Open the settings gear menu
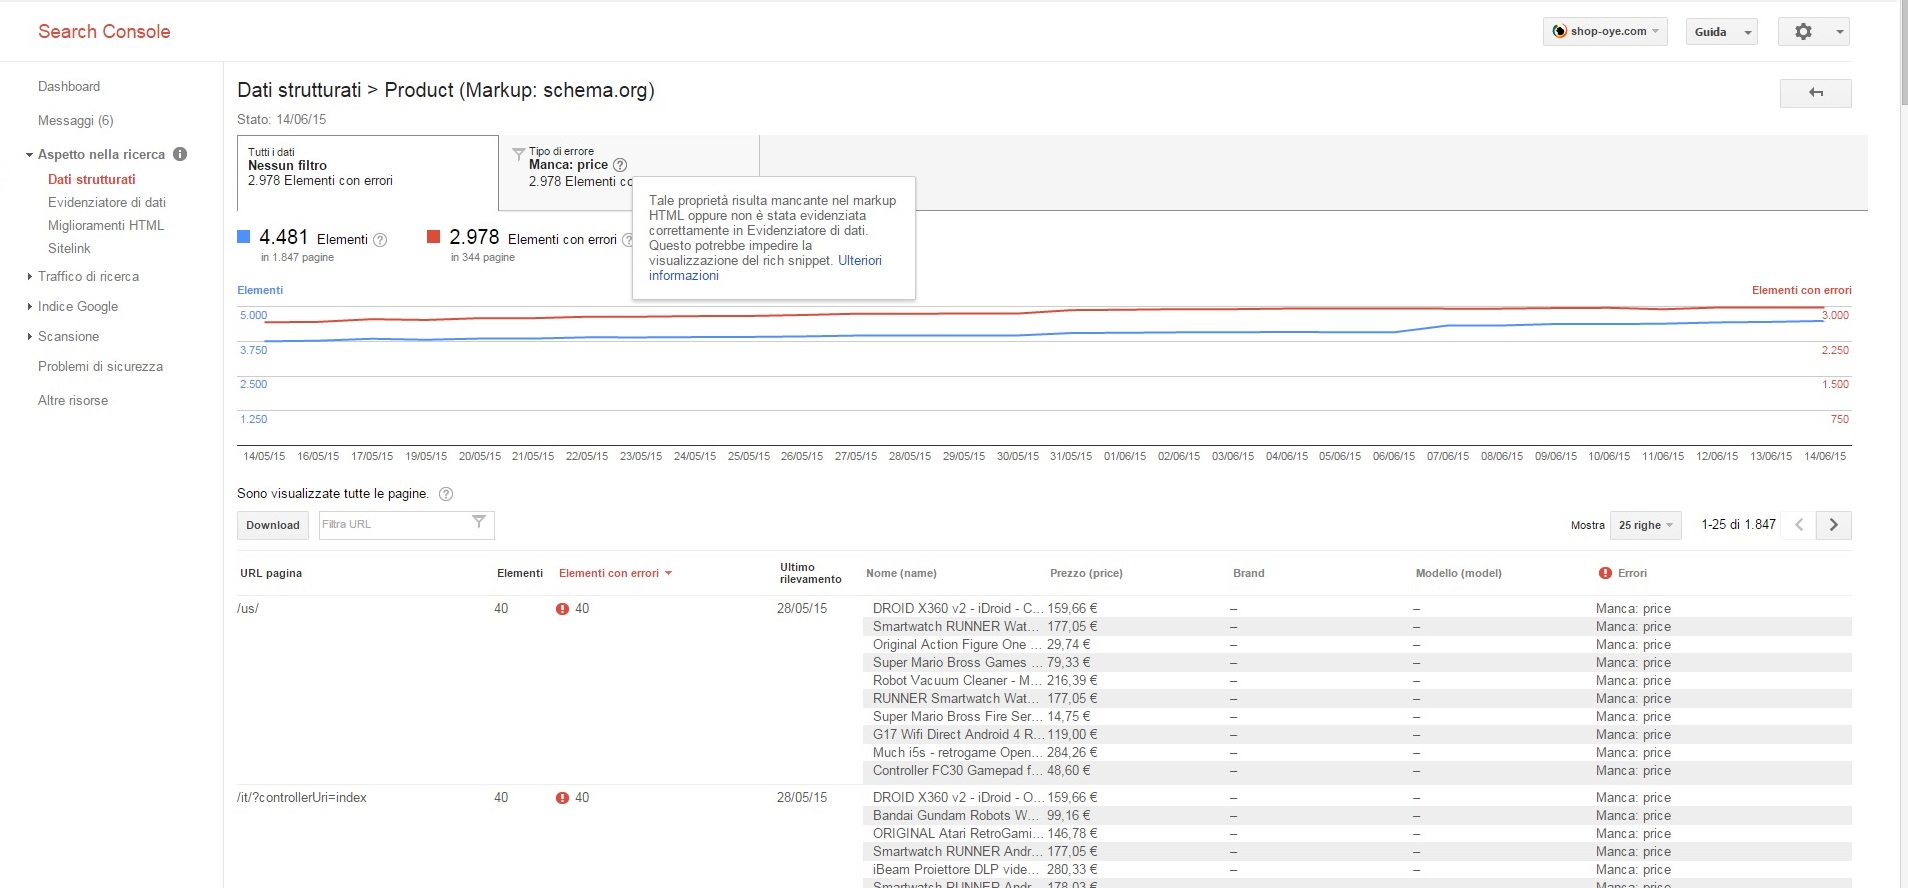This screenshot has width=1908, height=888. point(1813,32)
